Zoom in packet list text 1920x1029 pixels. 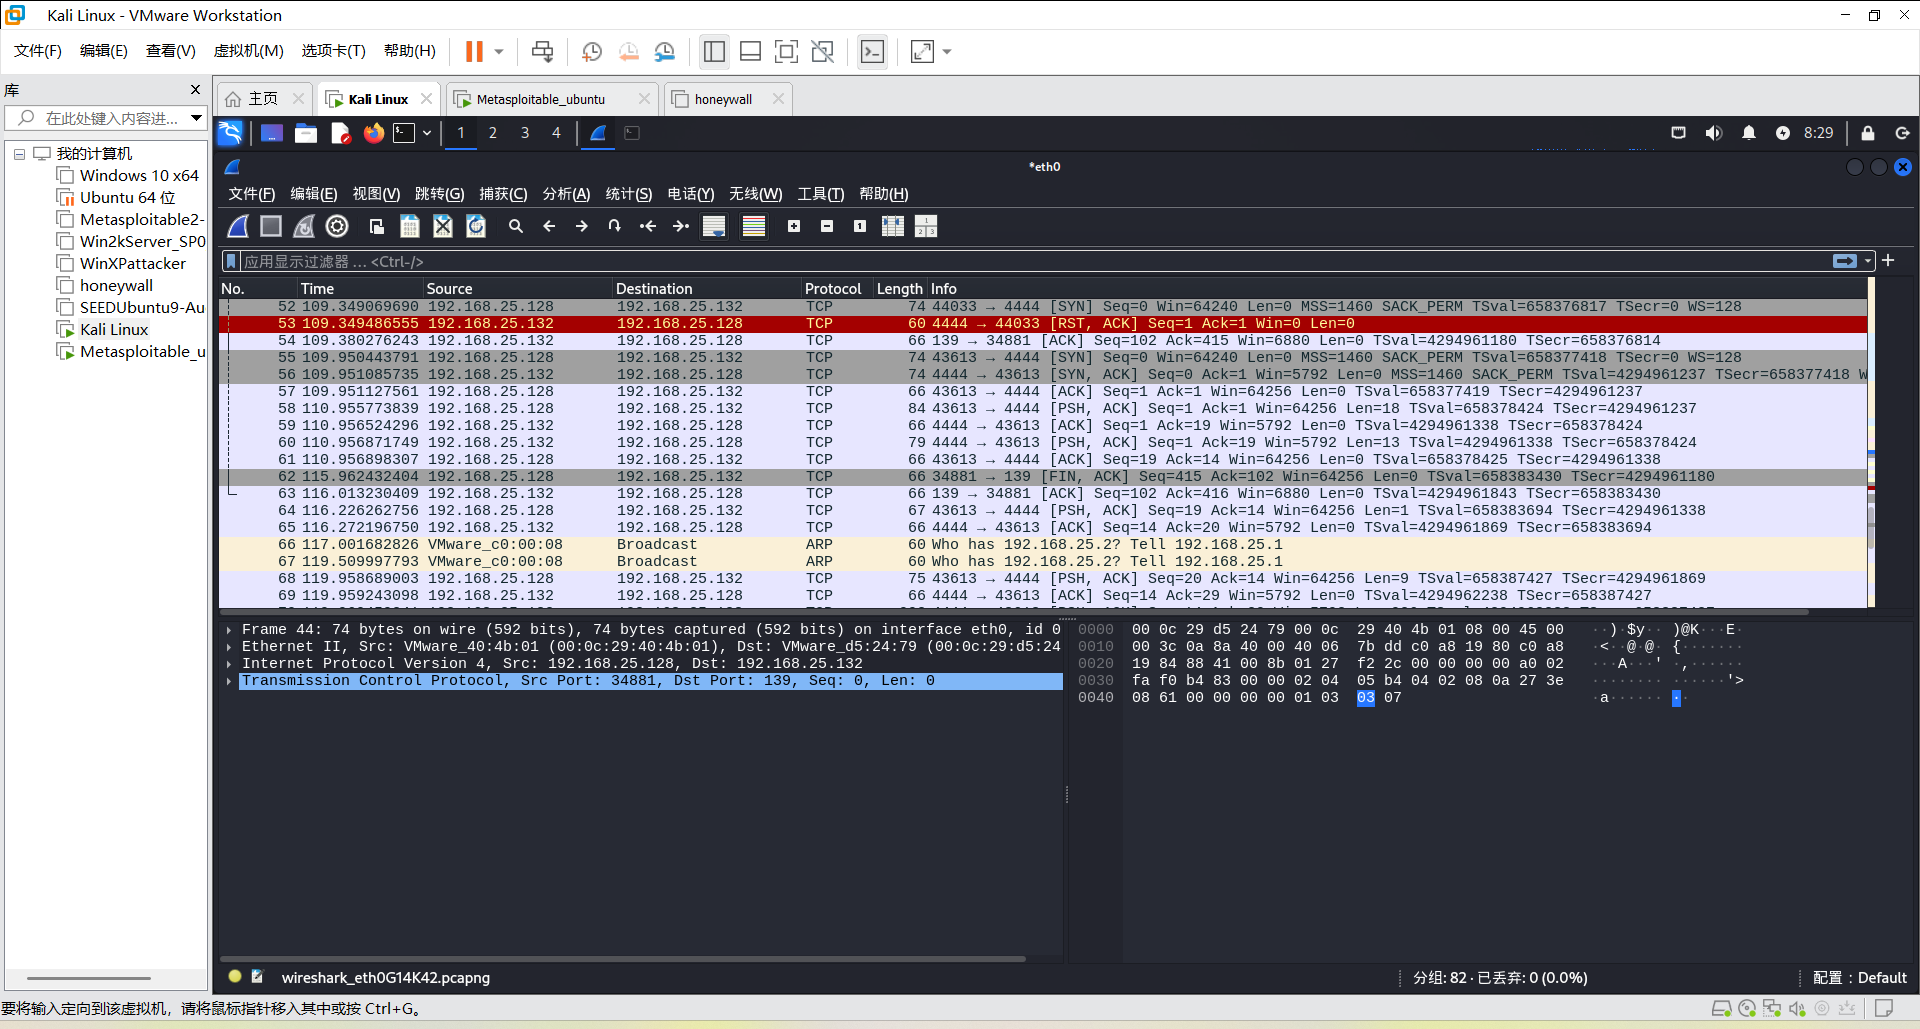pos(794,227)
